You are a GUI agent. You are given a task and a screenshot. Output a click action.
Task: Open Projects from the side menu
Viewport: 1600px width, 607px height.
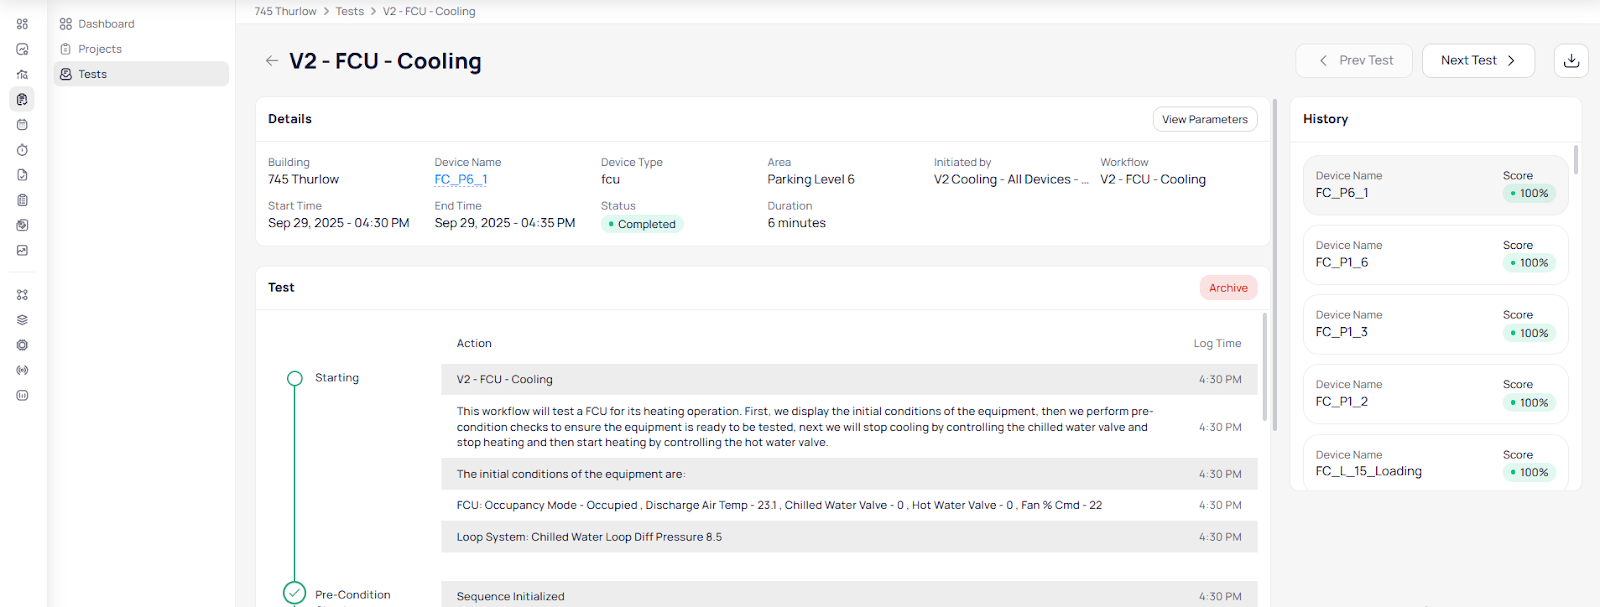point(100,49)
